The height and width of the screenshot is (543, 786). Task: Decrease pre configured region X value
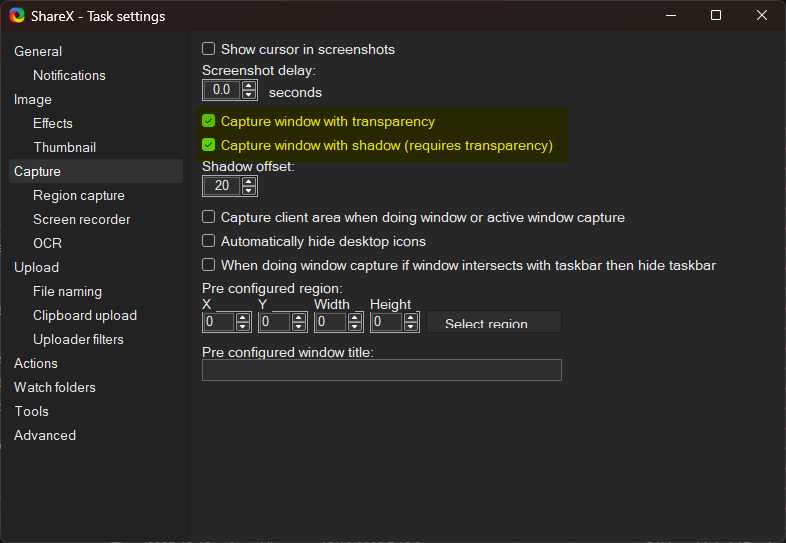243,326
